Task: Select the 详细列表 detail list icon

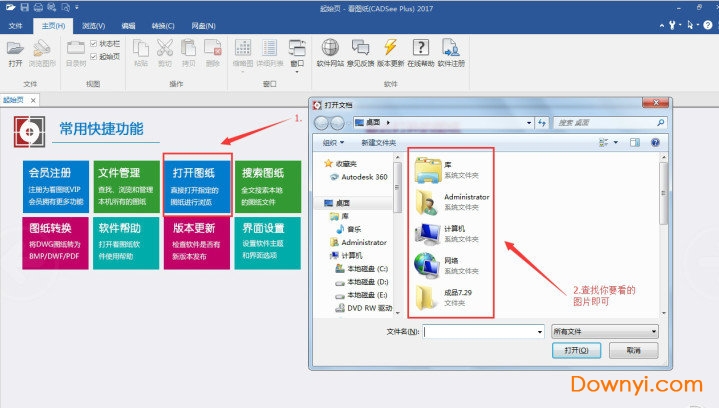Action: coord(270,48)
